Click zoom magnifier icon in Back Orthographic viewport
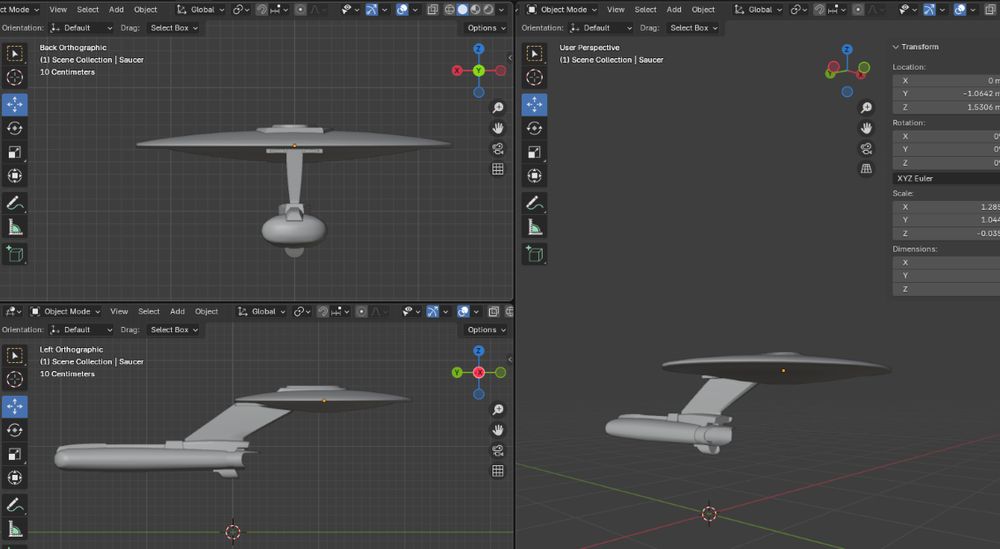 [498, 108]
